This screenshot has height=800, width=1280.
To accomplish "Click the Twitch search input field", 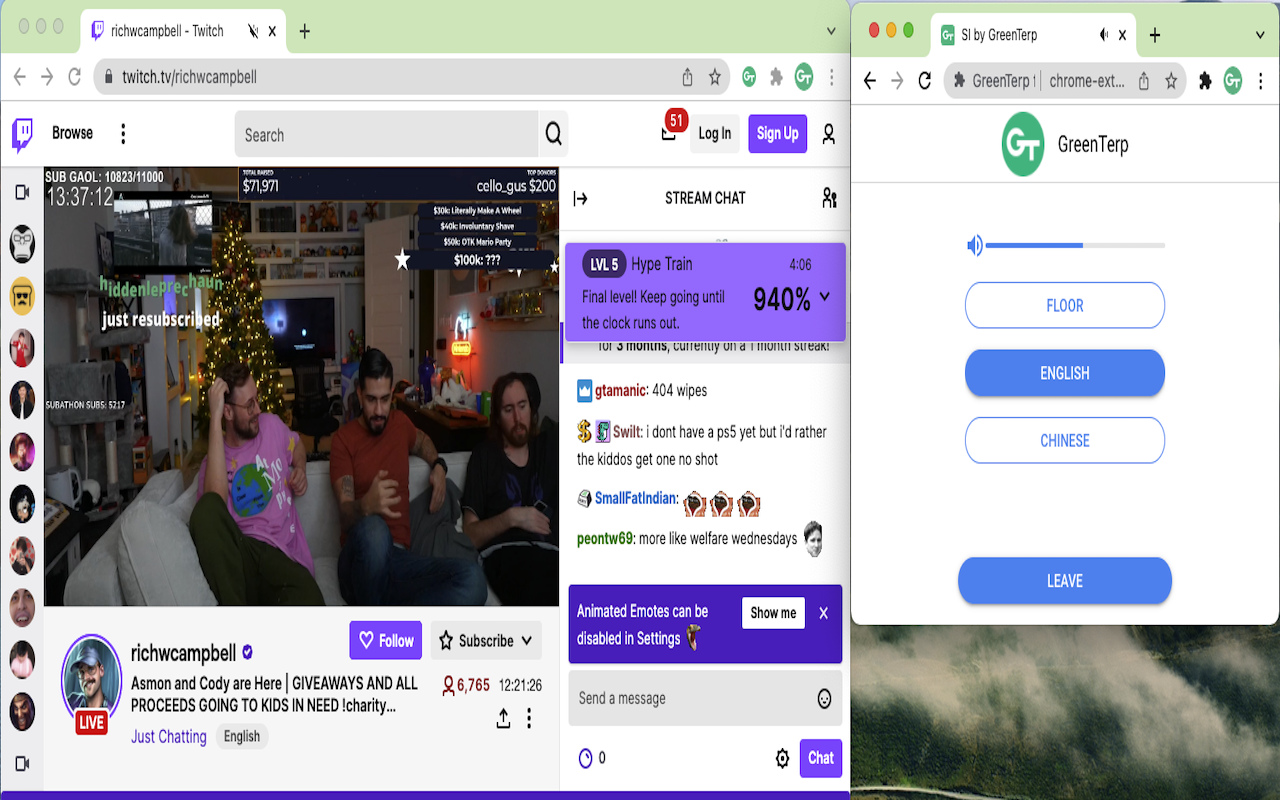I will point(388,134).
